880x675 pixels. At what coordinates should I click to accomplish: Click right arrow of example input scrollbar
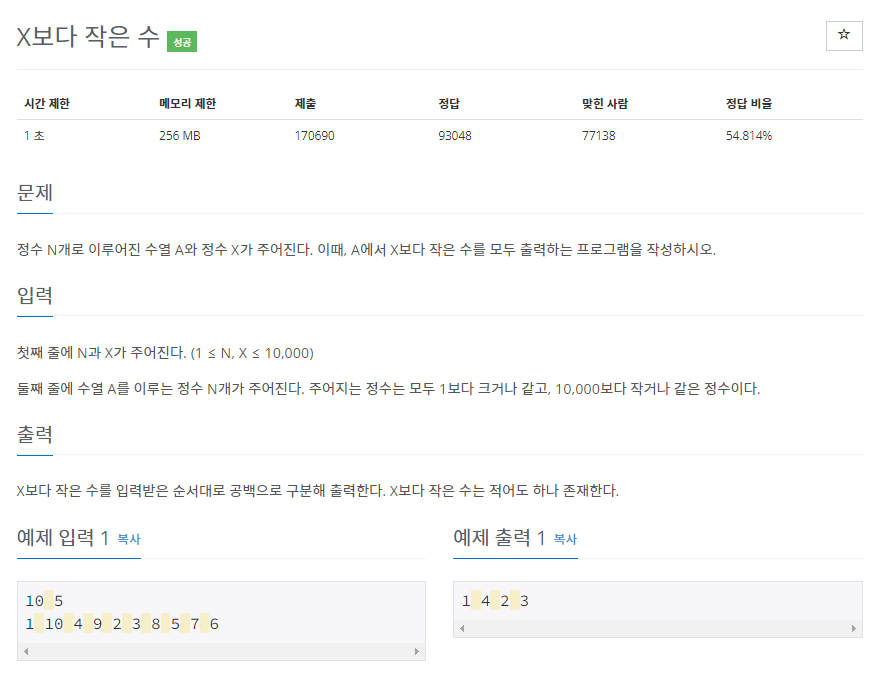(x=416, y=651)
